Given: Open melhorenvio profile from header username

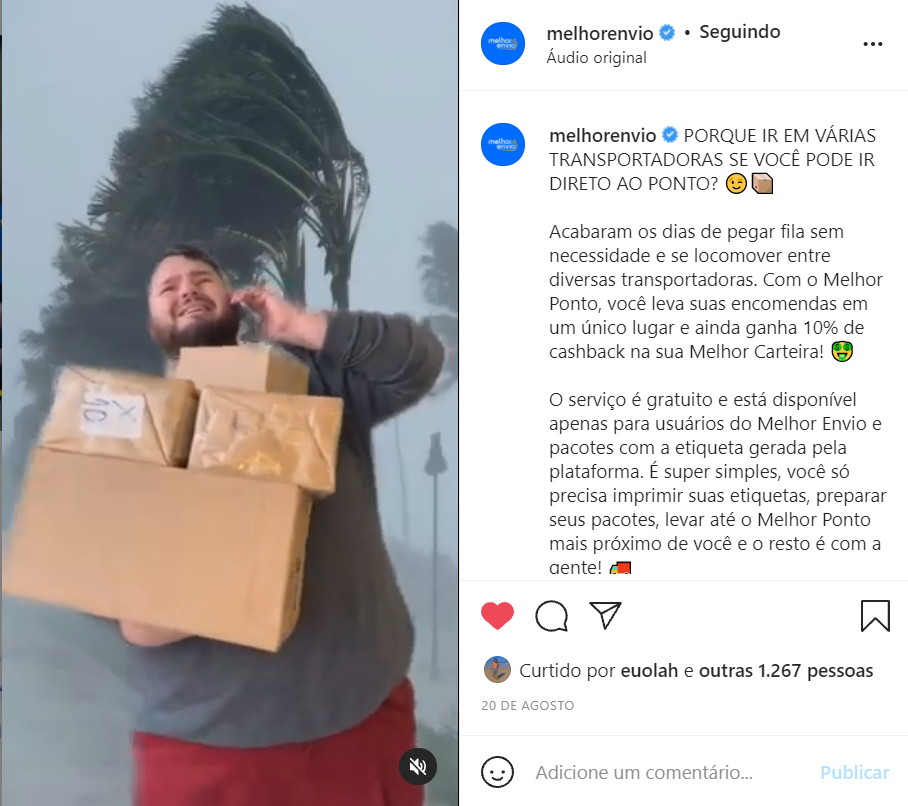Looking at the screenshot, I should click(600, 34).
